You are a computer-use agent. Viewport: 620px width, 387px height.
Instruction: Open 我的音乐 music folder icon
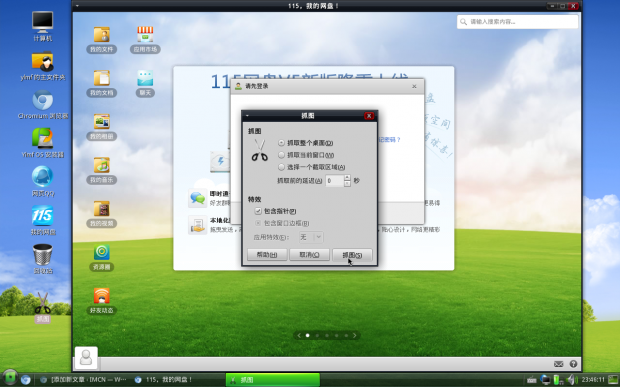102,170
